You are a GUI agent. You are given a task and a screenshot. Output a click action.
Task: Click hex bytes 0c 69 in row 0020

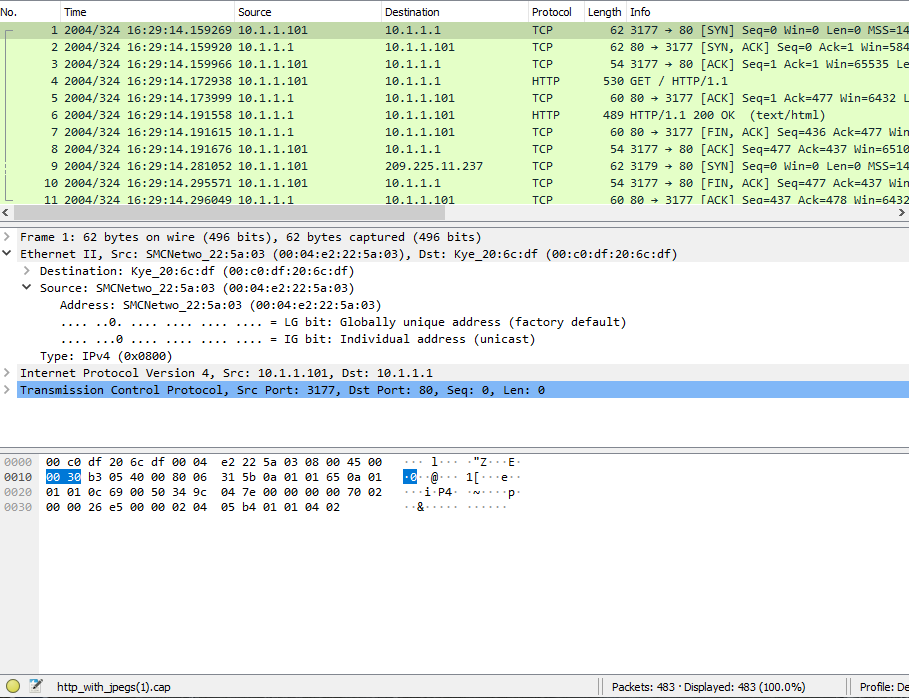coord(105,492)
